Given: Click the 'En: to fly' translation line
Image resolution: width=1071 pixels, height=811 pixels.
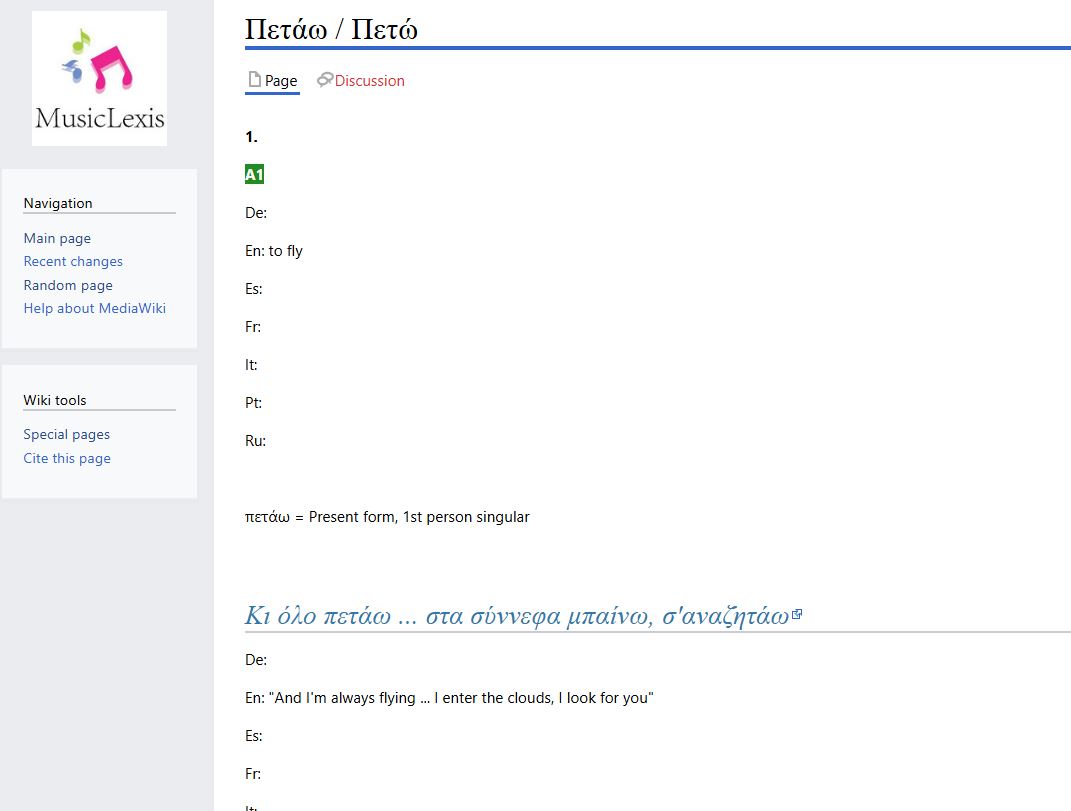Looking at the screenshot, I should [x=274, y=251].
